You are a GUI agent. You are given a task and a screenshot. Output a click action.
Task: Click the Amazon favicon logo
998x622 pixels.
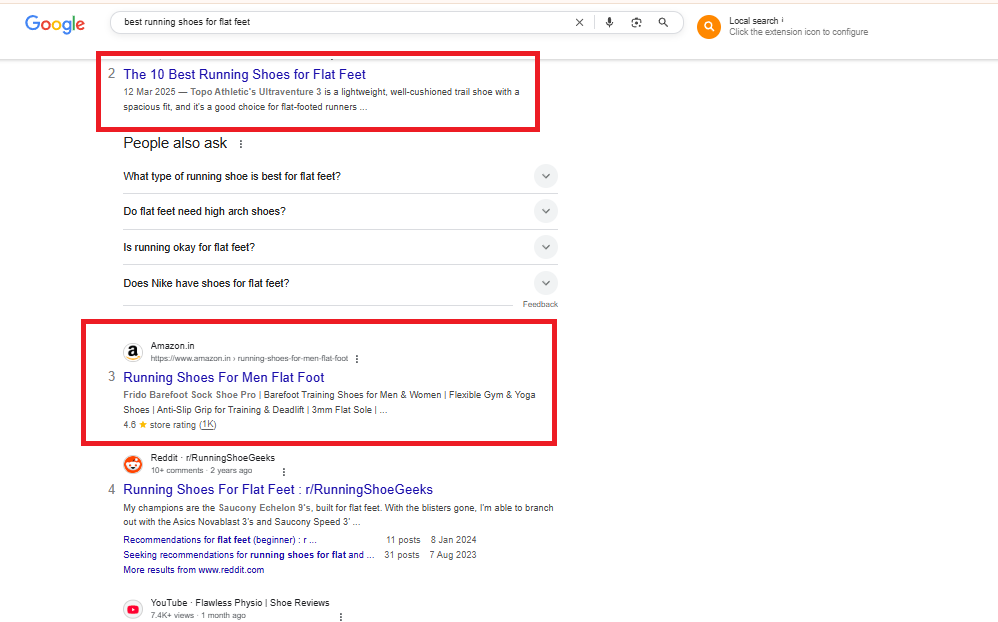click(x=133, y=352)
